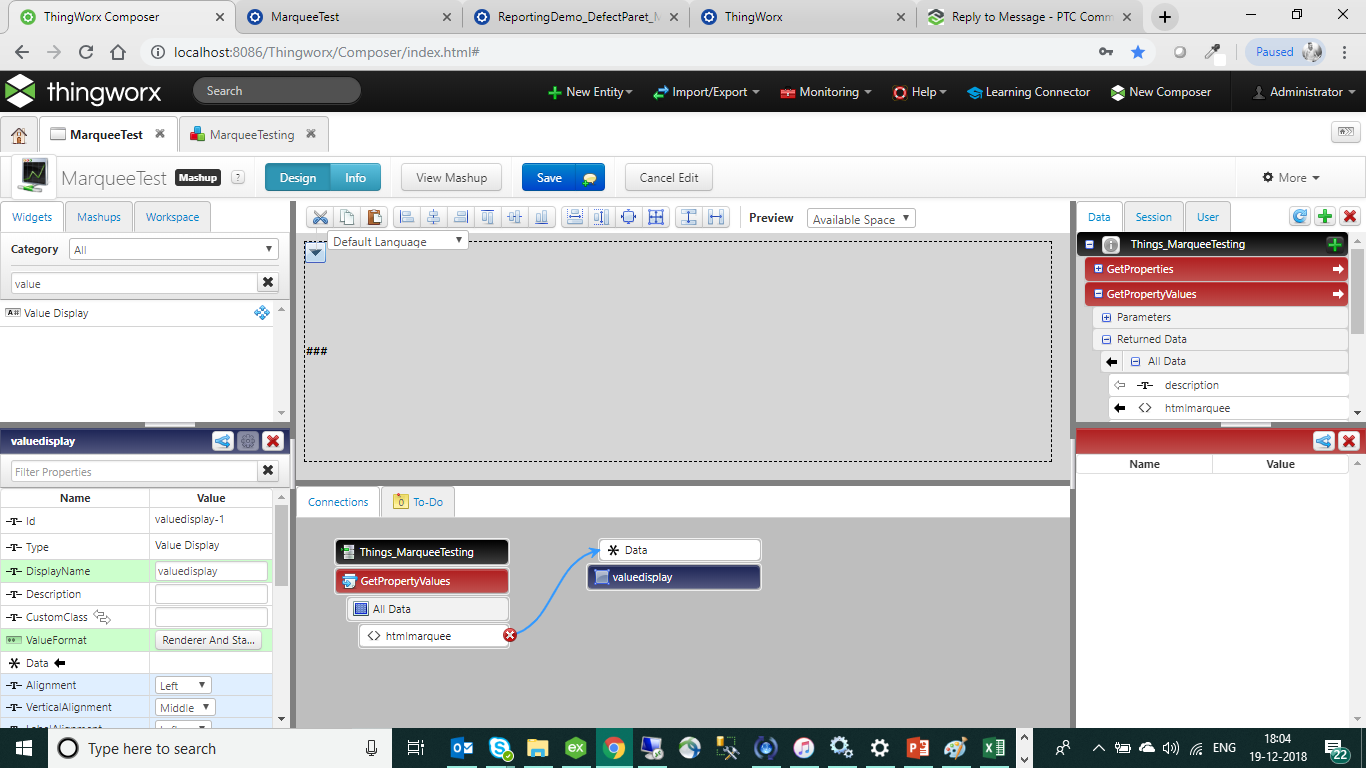Click share icon in valuedisplay properties header
This screenshot has width=1366, height=768.
222,441
